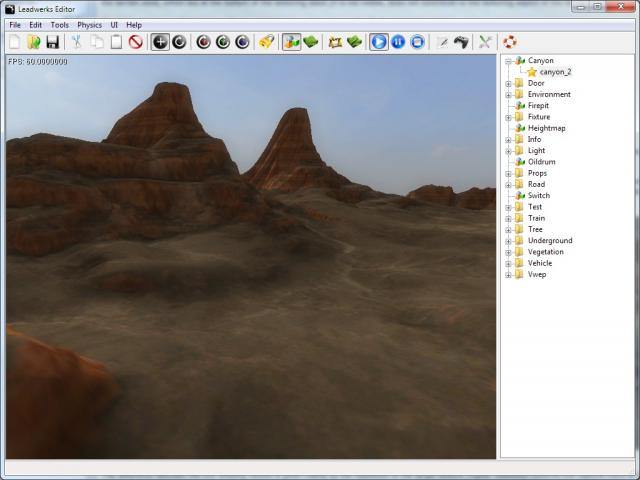
Task: Click the crossed tools options icon
Action: [485, 42]
